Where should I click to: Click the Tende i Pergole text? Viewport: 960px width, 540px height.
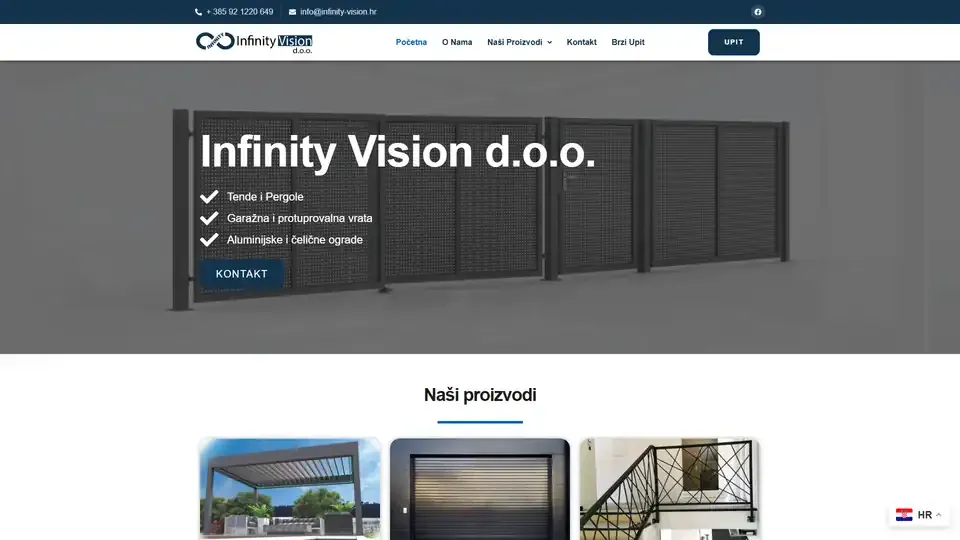(x=265, y=197)
